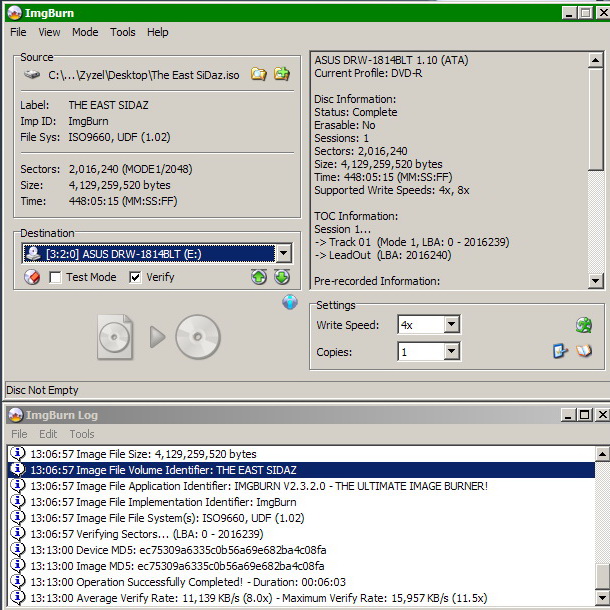The width and height of the screenshot is (610, 610).
Task: Open the Edit menu in ImgBurn Log
Action: (x=48, y=434)
